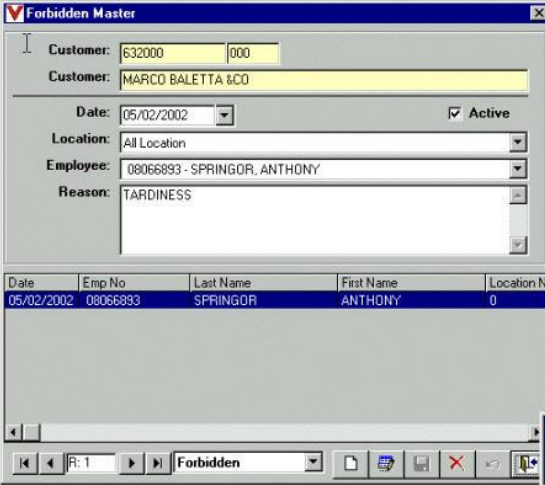
Task: Sort by the Date column header
Action: click(x=41, y=283)
